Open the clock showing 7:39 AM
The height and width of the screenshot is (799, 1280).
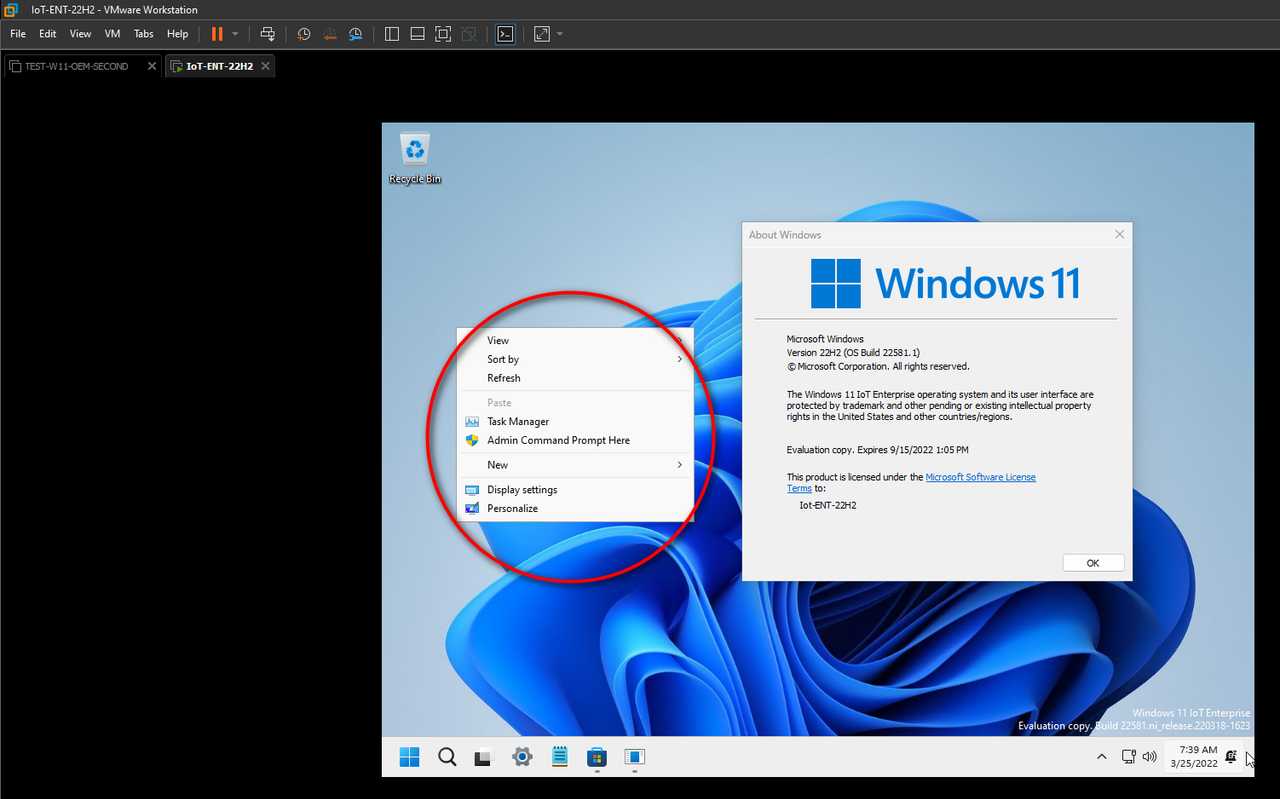(x=1194, y=757)
